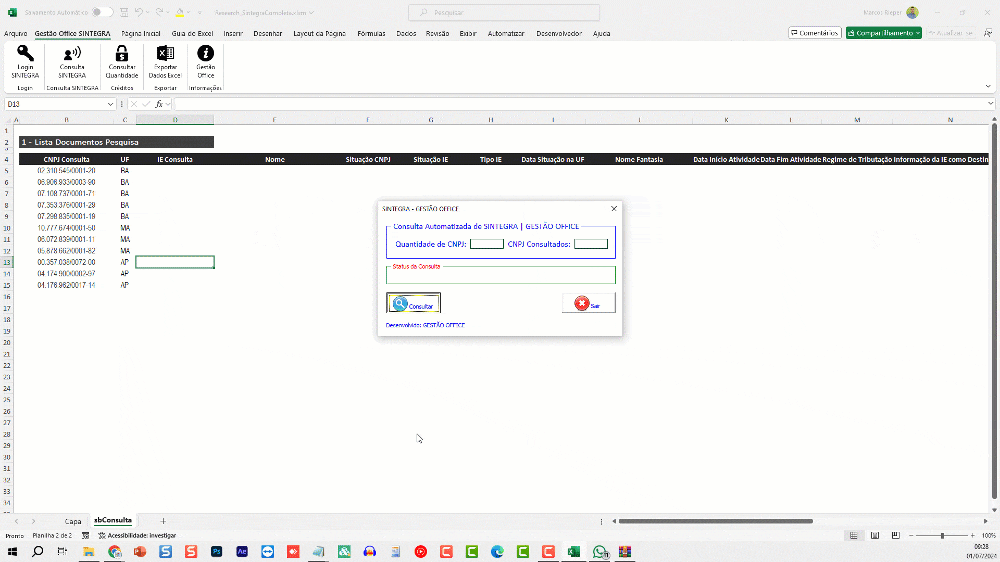Open the Login SINTEGRA ribbon command
1000x562 pixels.
(25, 62)
